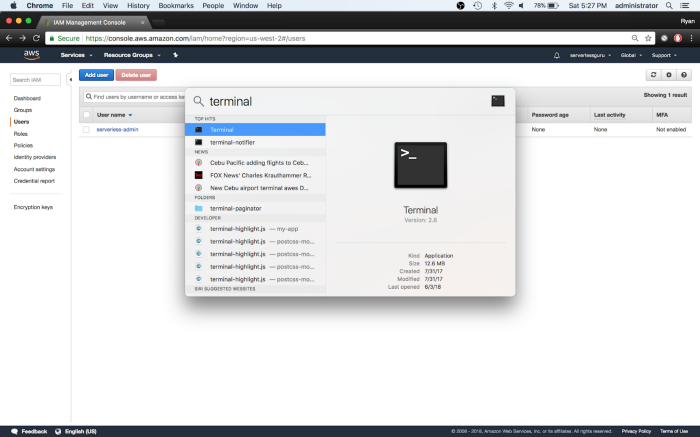Viewport: 700px width, 437px height.
Task: Select FOX News' Charles Krauthammer result
Action: [255, 175]
